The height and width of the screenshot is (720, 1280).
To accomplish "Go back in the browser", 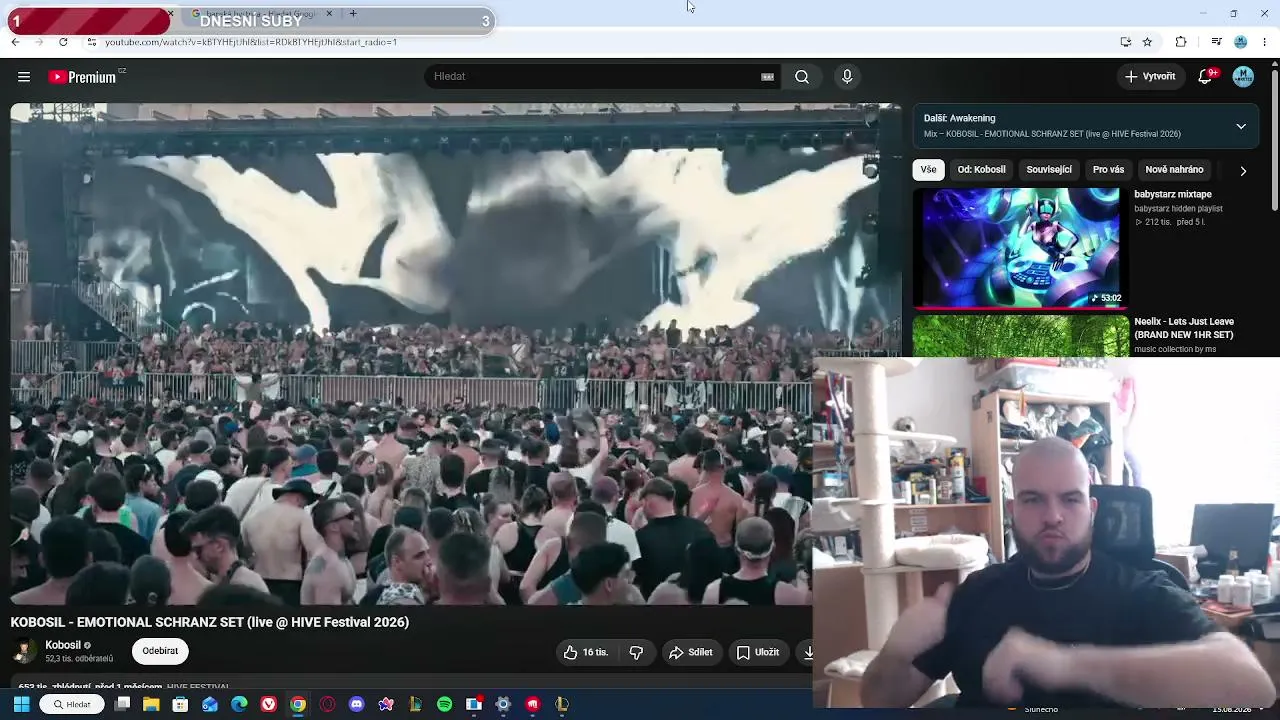I will (x=15, y=42).
